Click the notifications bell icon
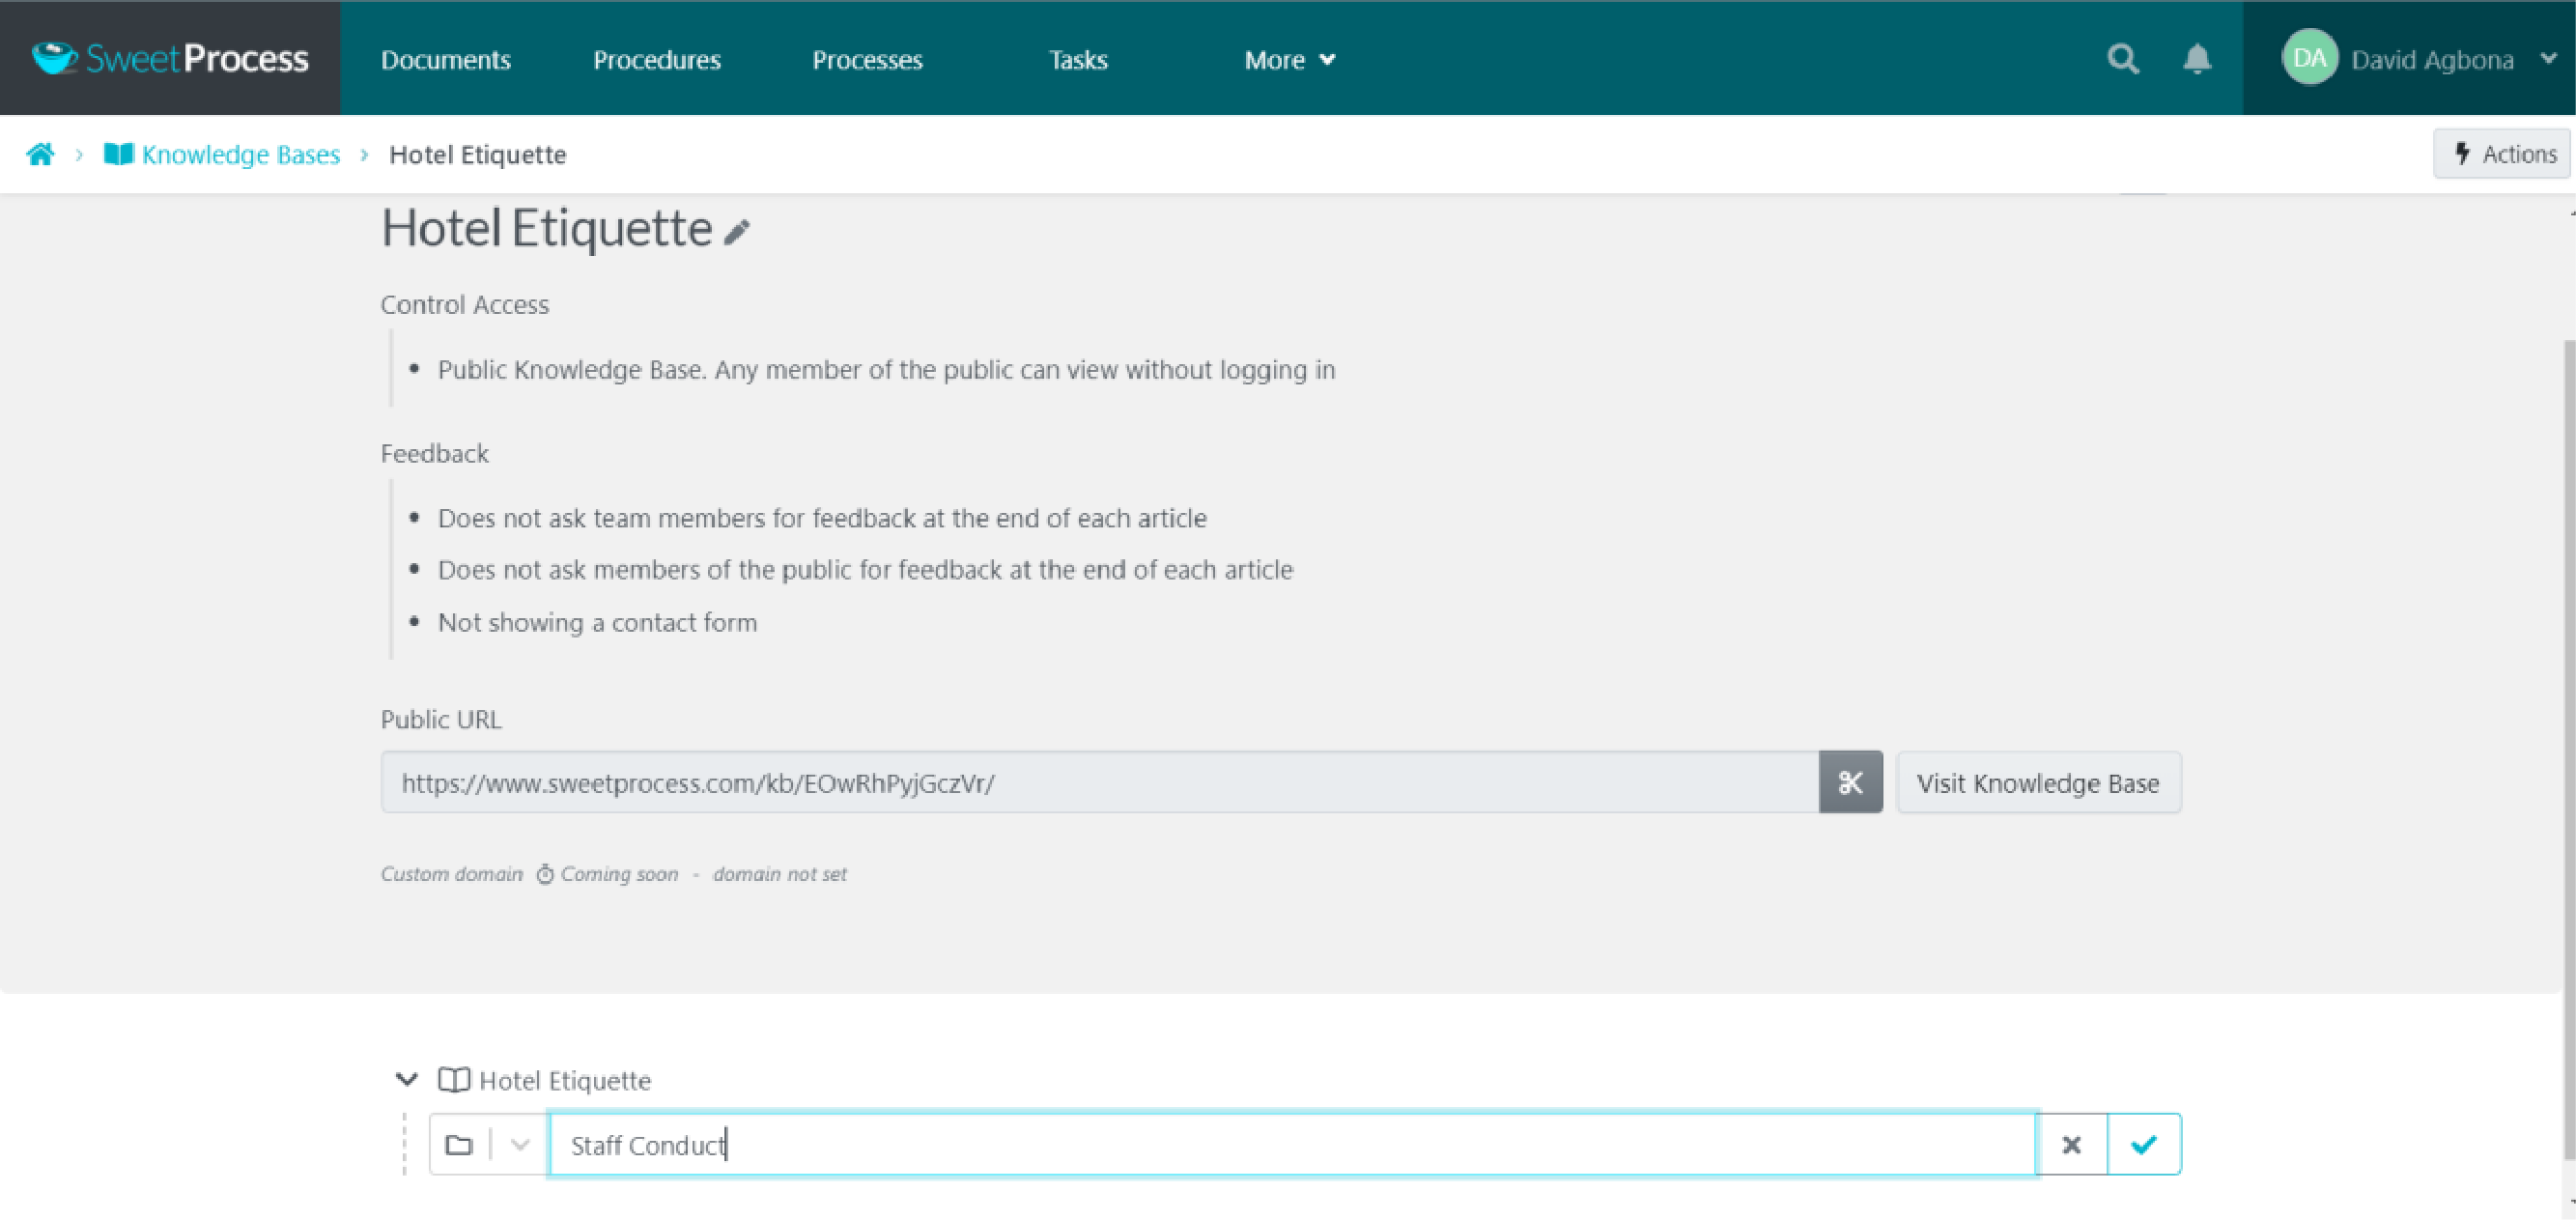 pyautogui.click(x=2196, y=57)
